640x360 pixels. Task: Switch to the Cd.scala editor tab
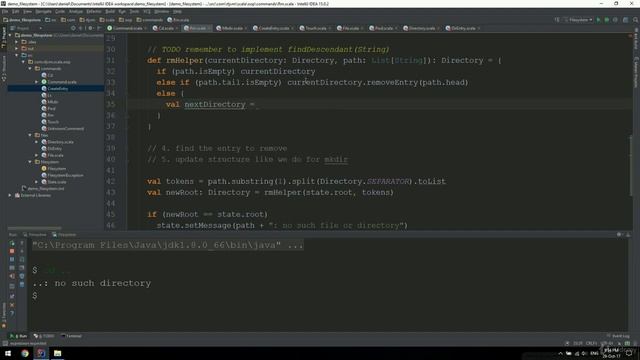[x=165, y=28]
